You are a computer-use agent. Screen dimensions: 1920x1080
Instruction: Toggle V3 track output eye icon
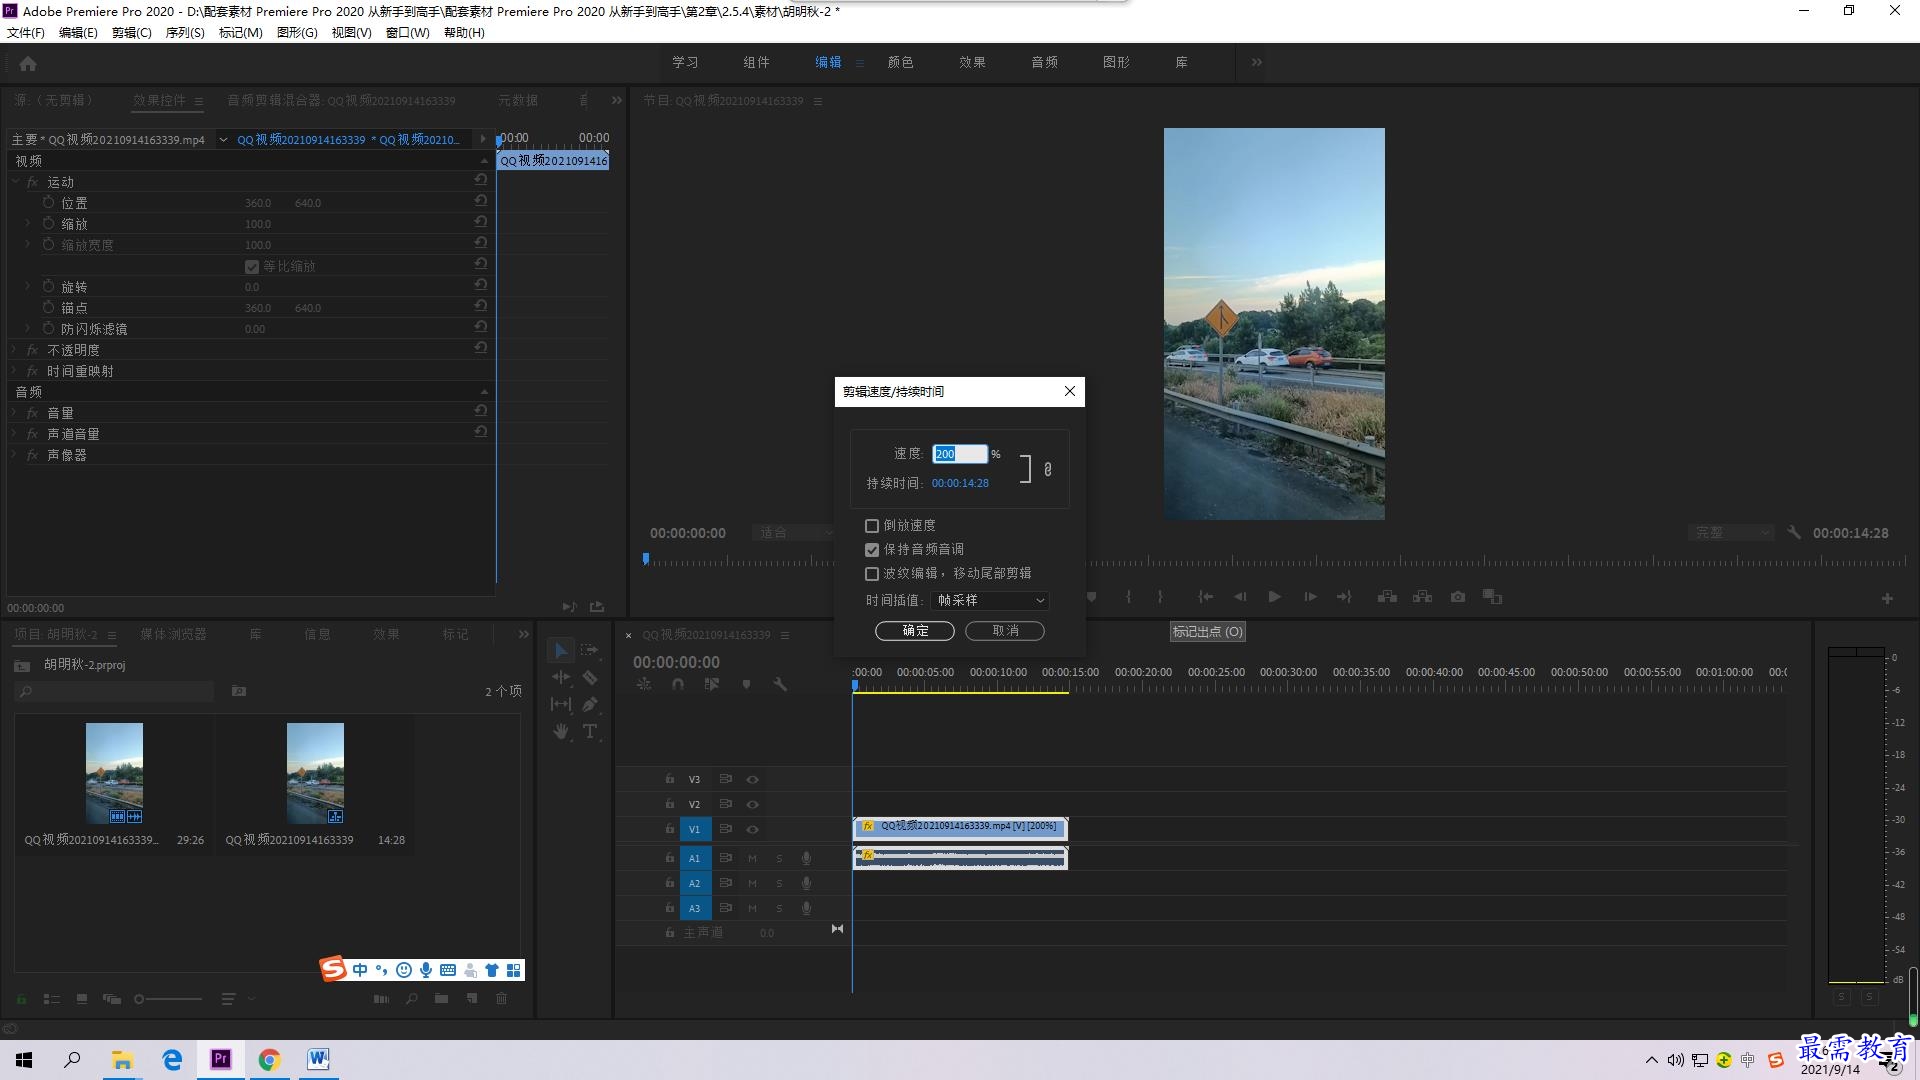tap(752, 779)
